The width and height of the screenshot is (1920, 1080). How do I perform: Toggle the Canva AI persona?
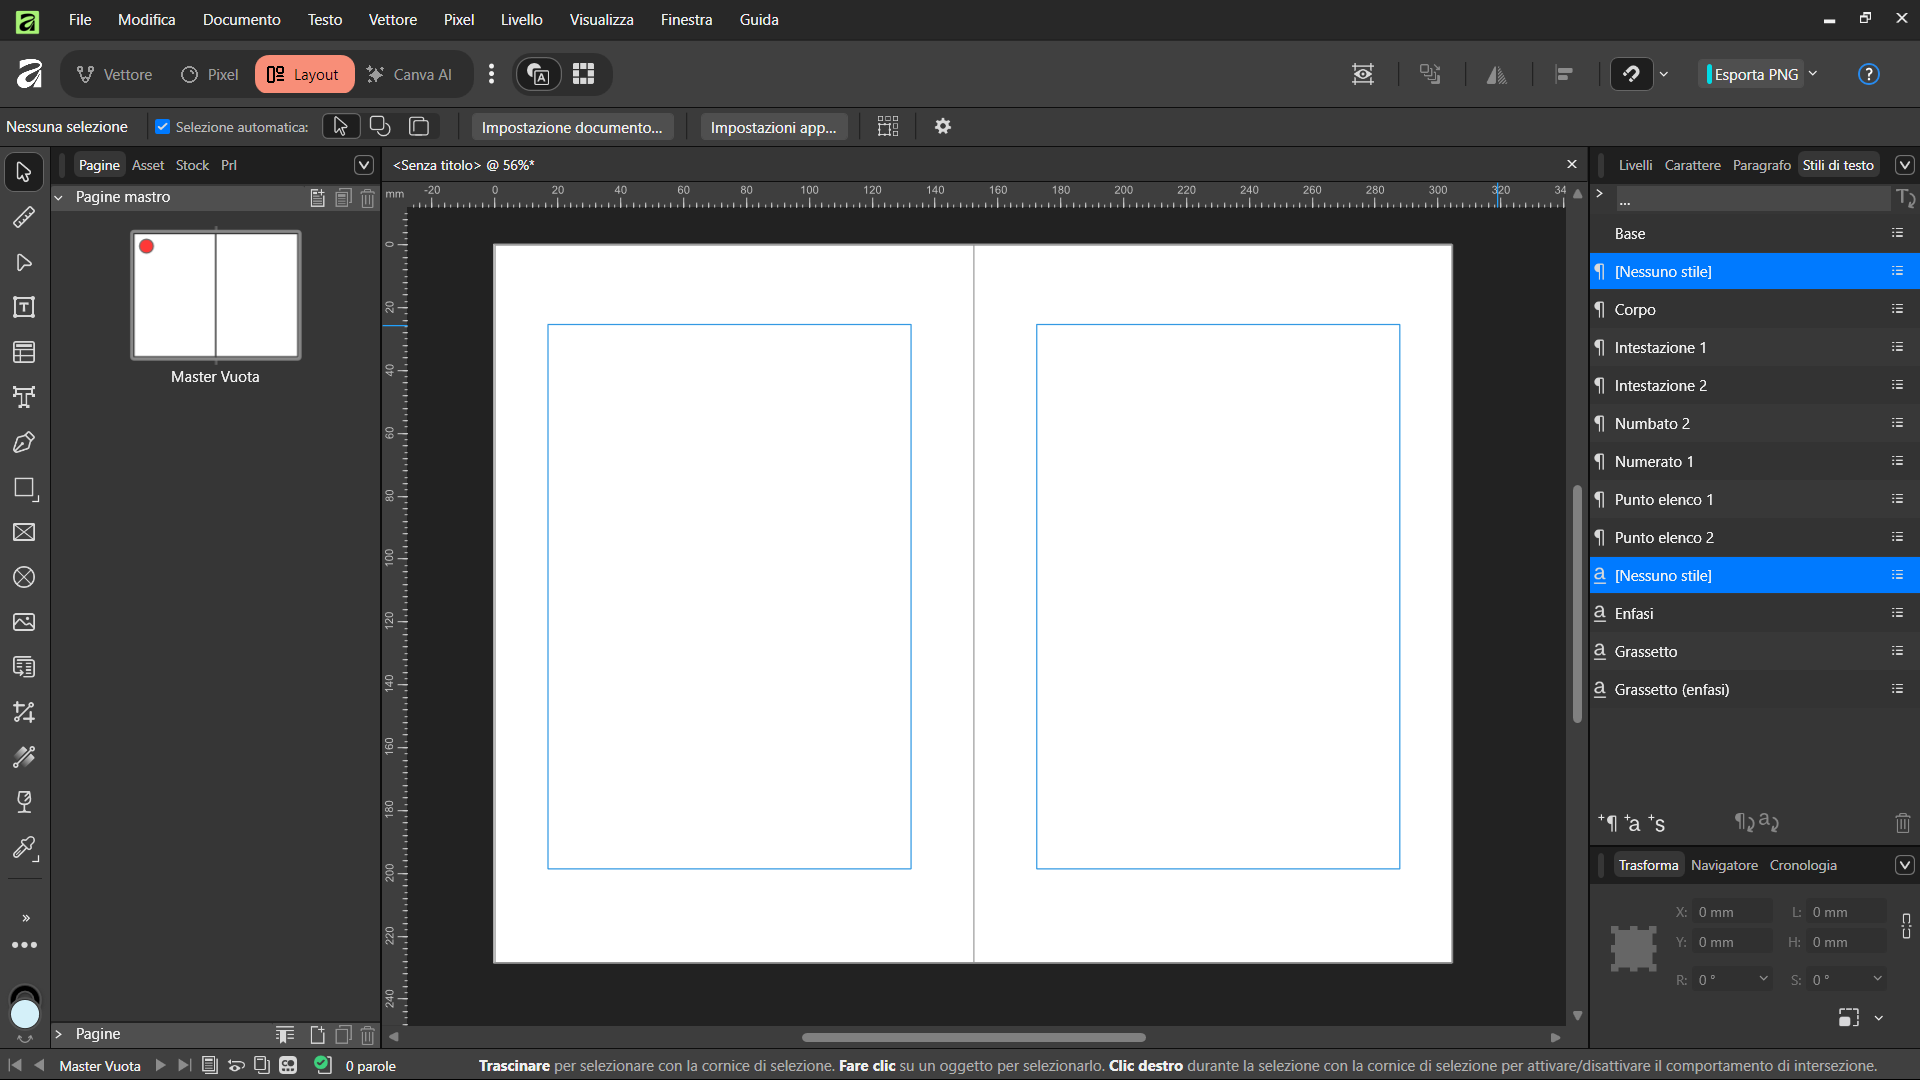(409, 74)
